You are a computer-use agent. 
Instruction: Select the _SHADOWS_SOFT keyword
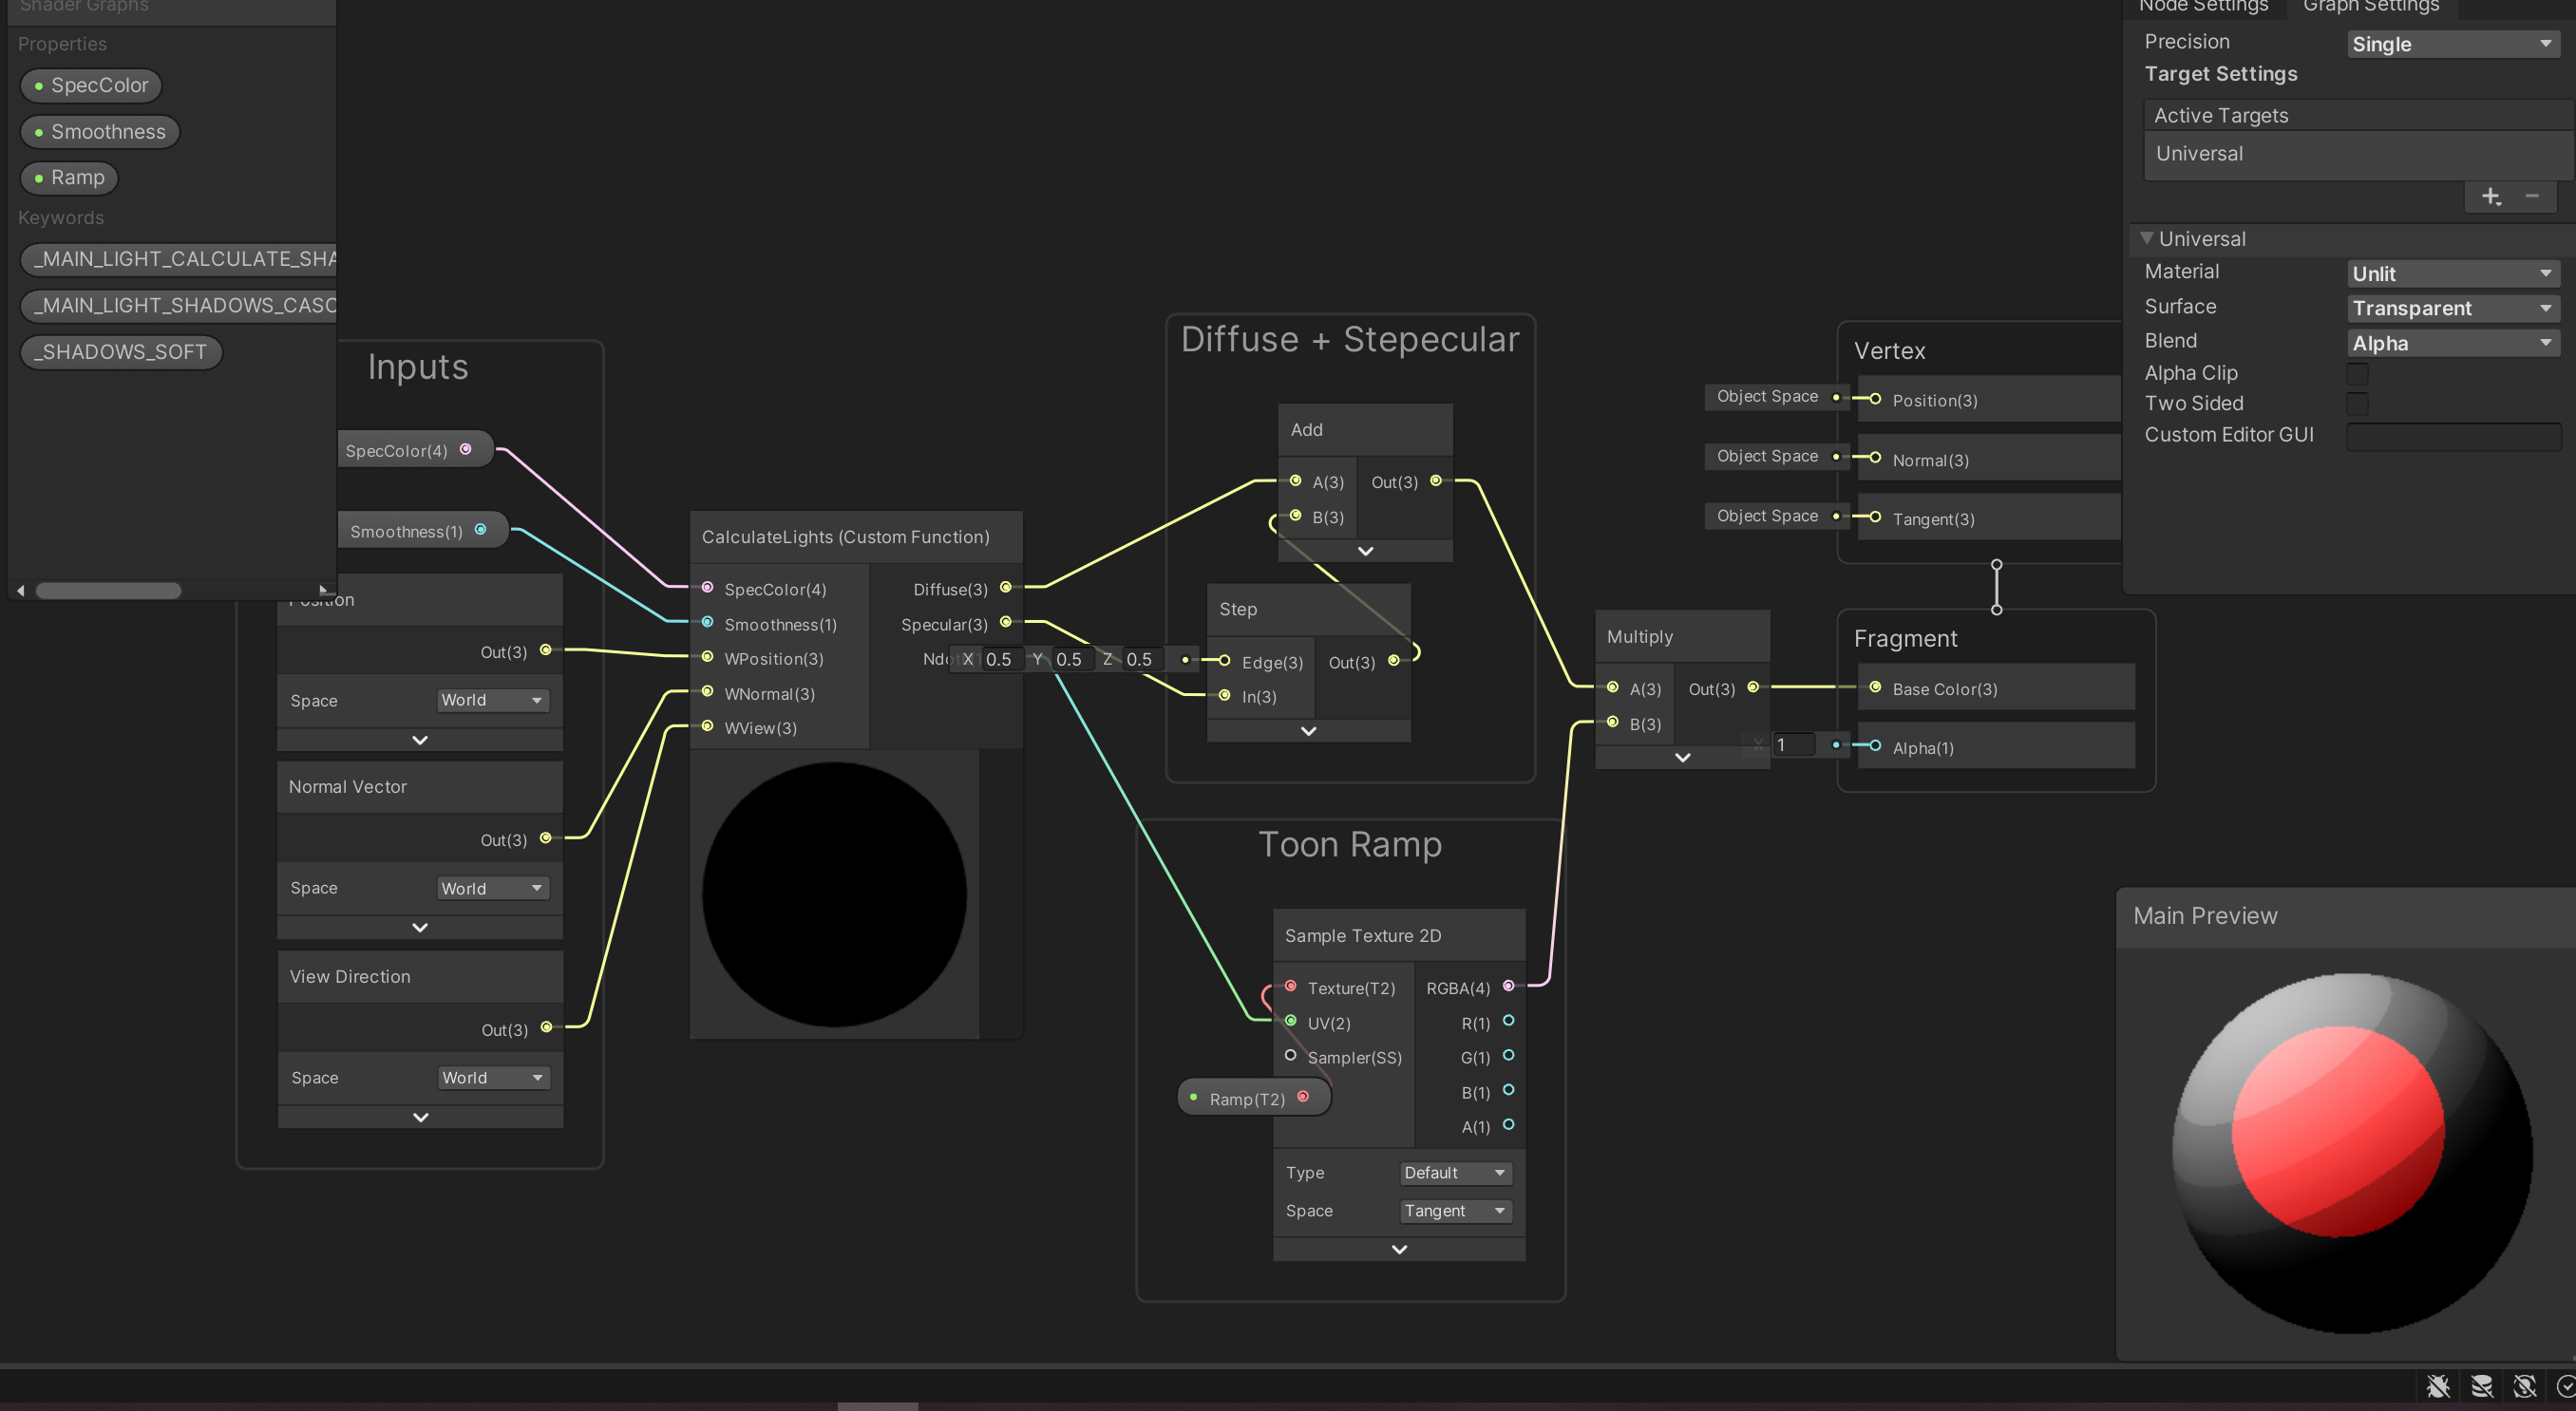(121, 352)
